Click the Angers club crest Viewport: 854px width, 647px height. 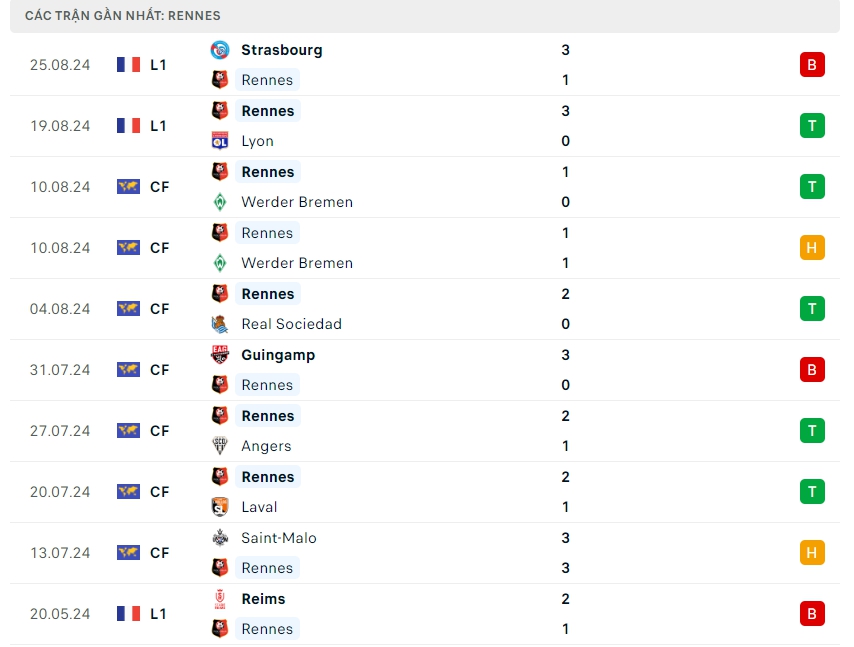[x=220, y=446]
